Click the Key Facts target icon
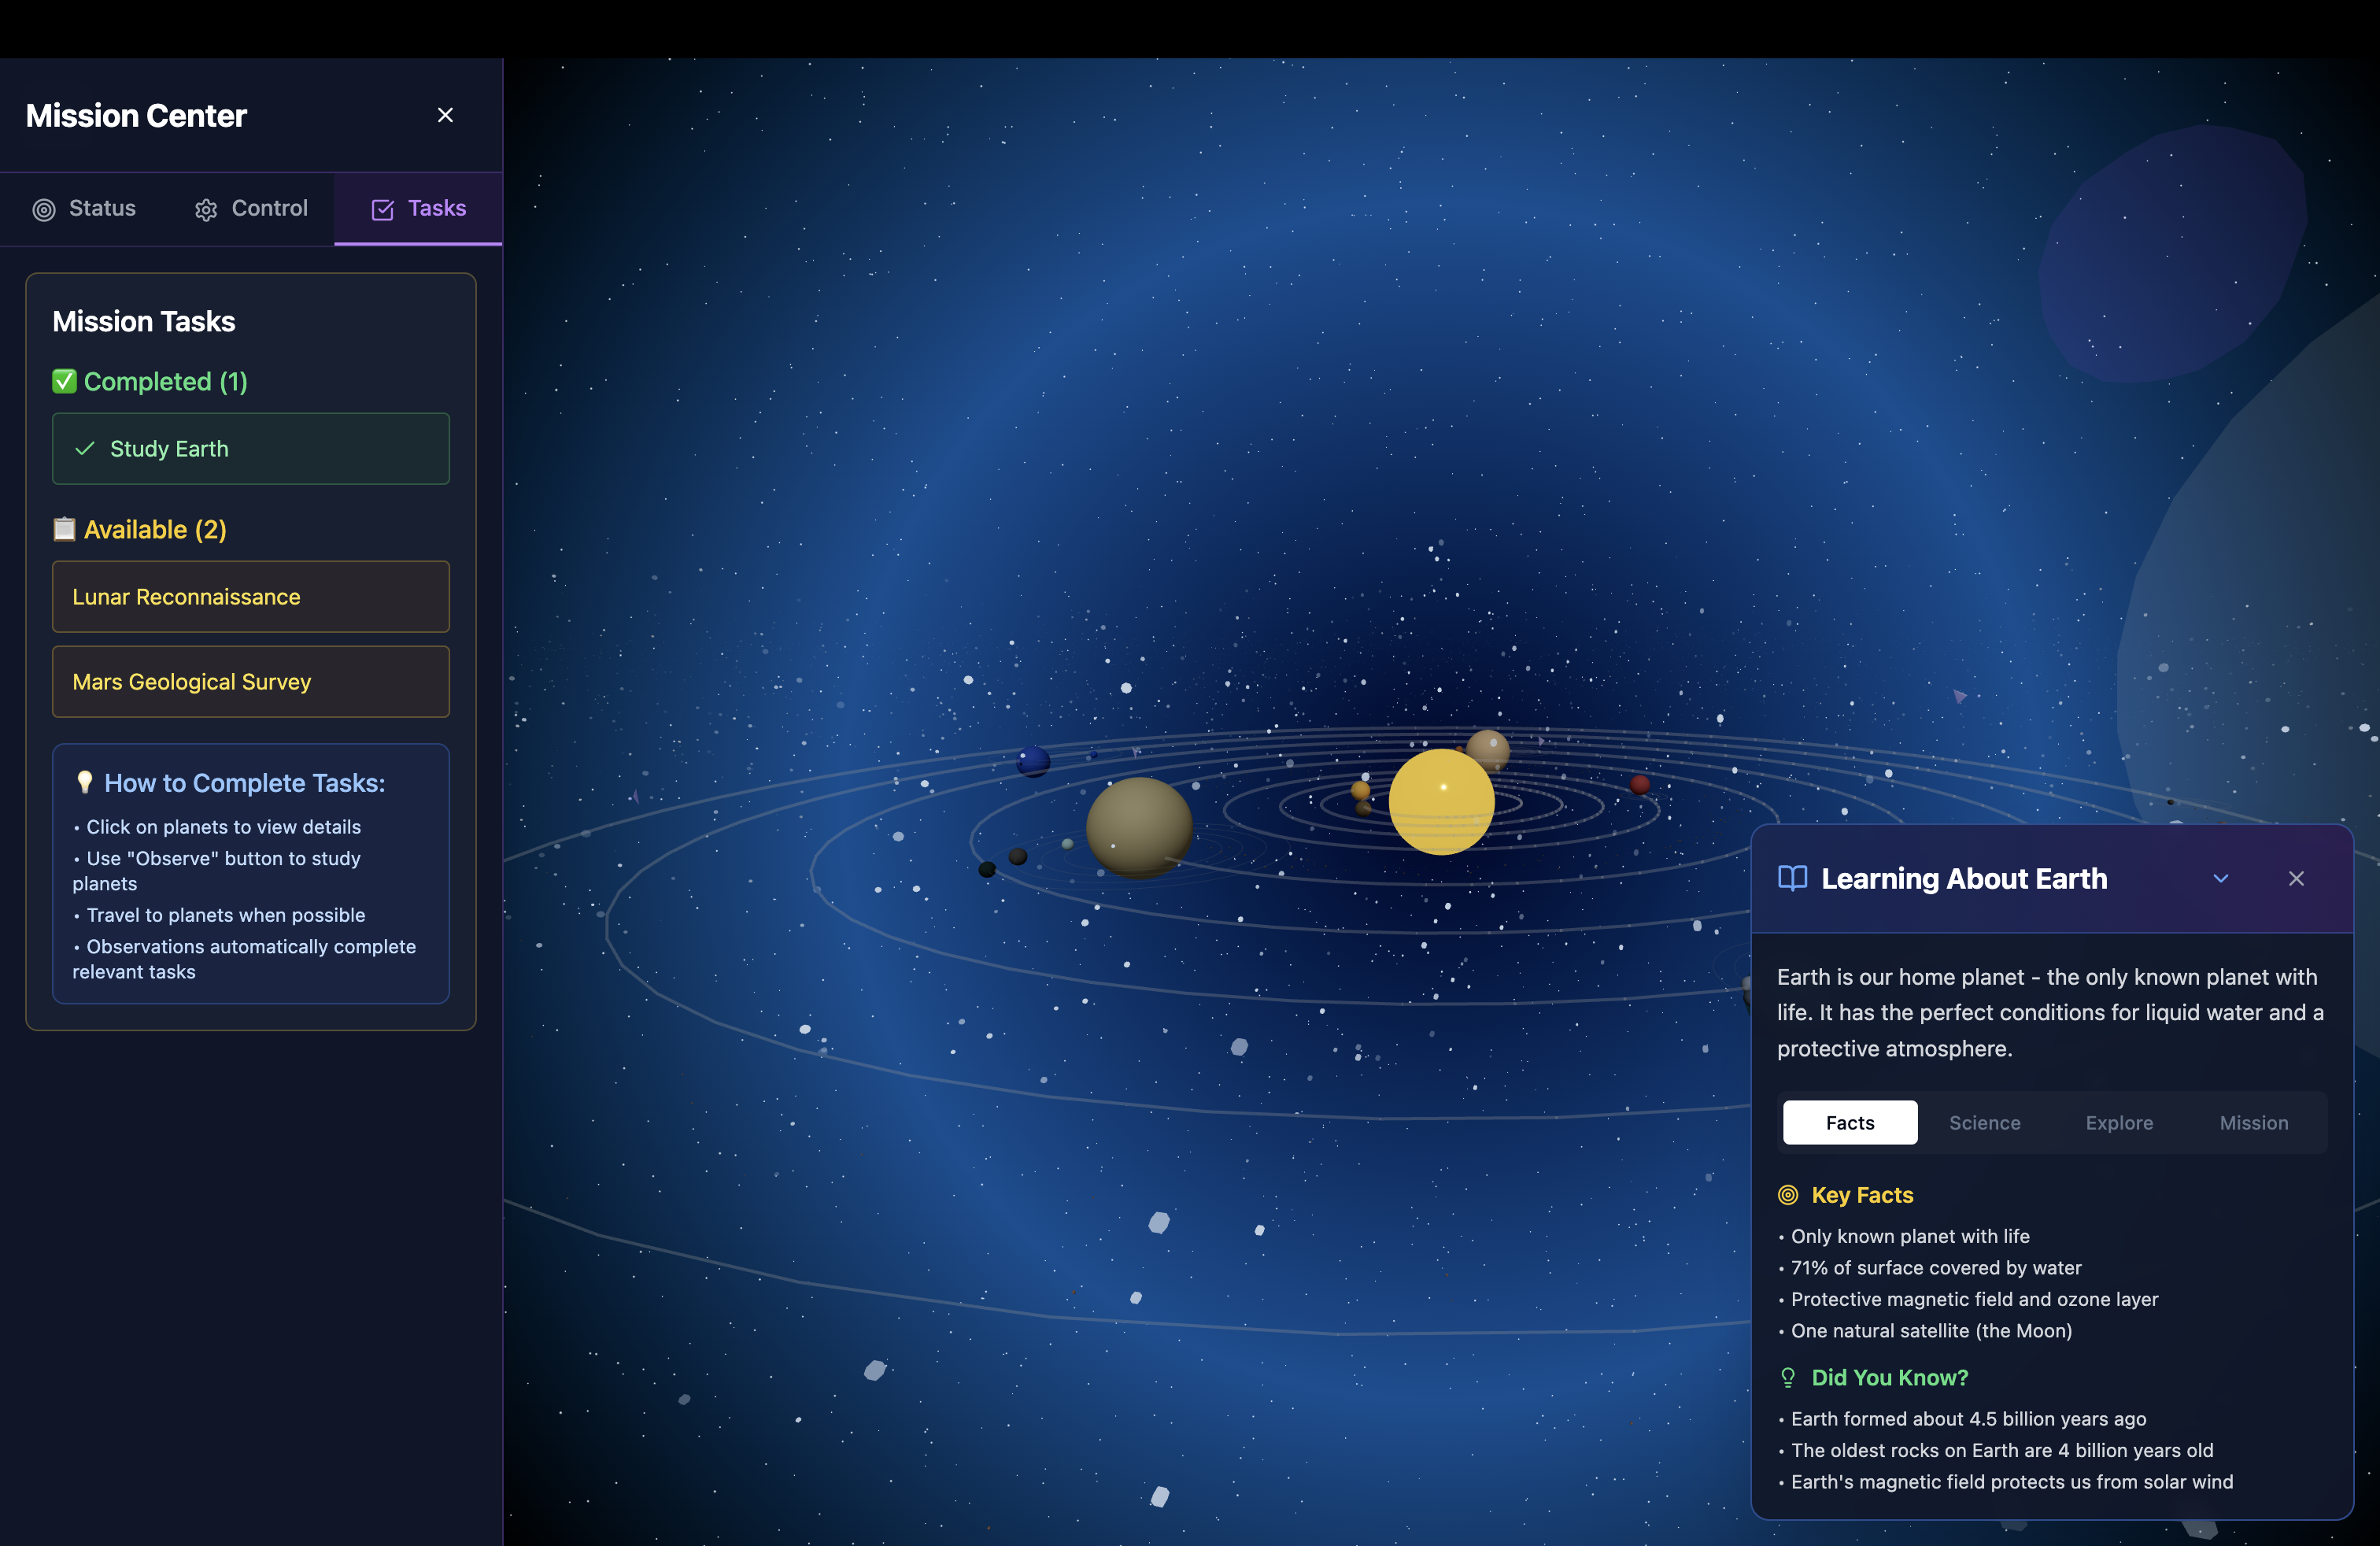Image resolution: width=2380 pixels, height=1546 pixels. [1788, 1195]
